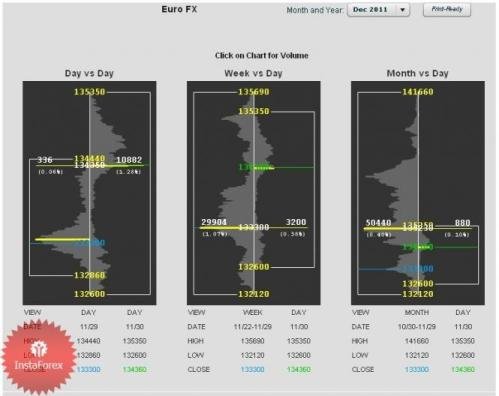Open volume for Month vs Day chart

(x=418, y=193)
